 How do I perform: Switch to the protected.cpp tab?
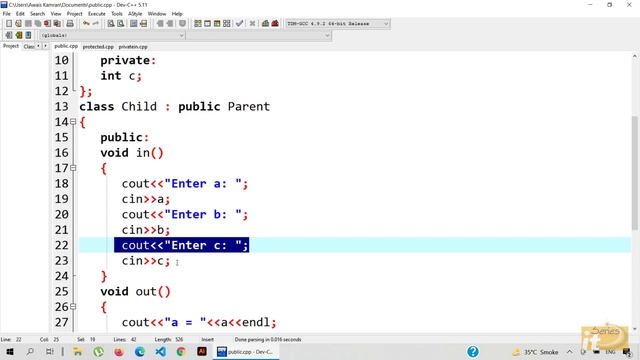coord(98,47)
